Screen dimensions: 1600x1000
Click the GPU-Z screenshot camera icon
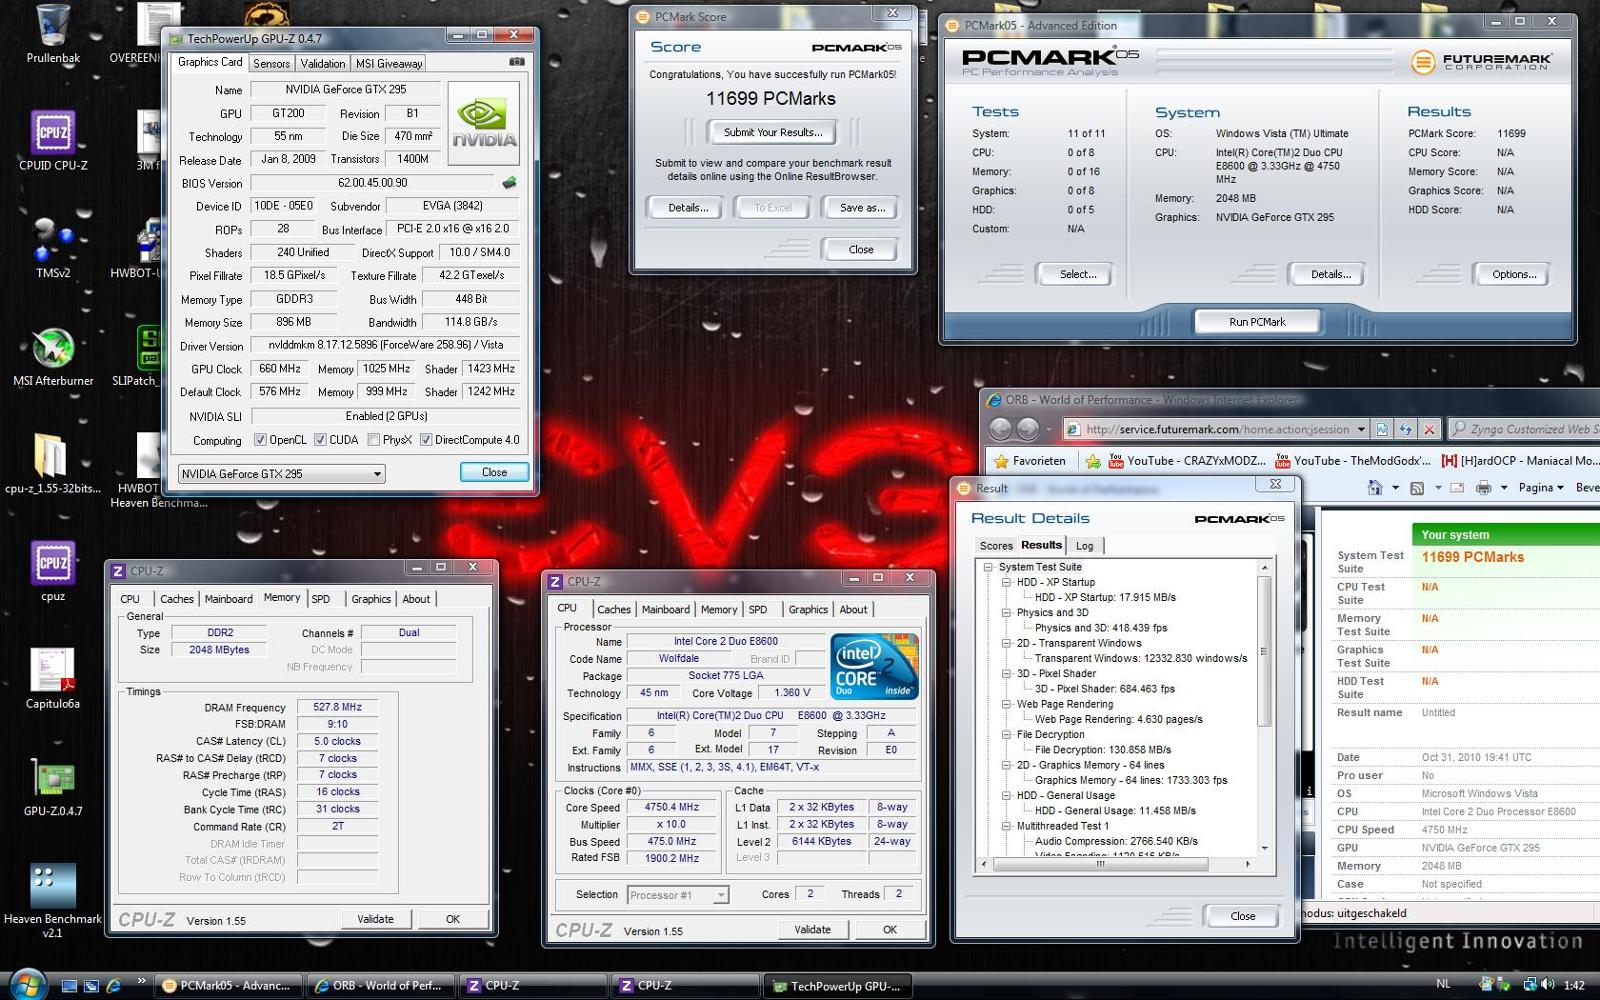pos(517,62)
